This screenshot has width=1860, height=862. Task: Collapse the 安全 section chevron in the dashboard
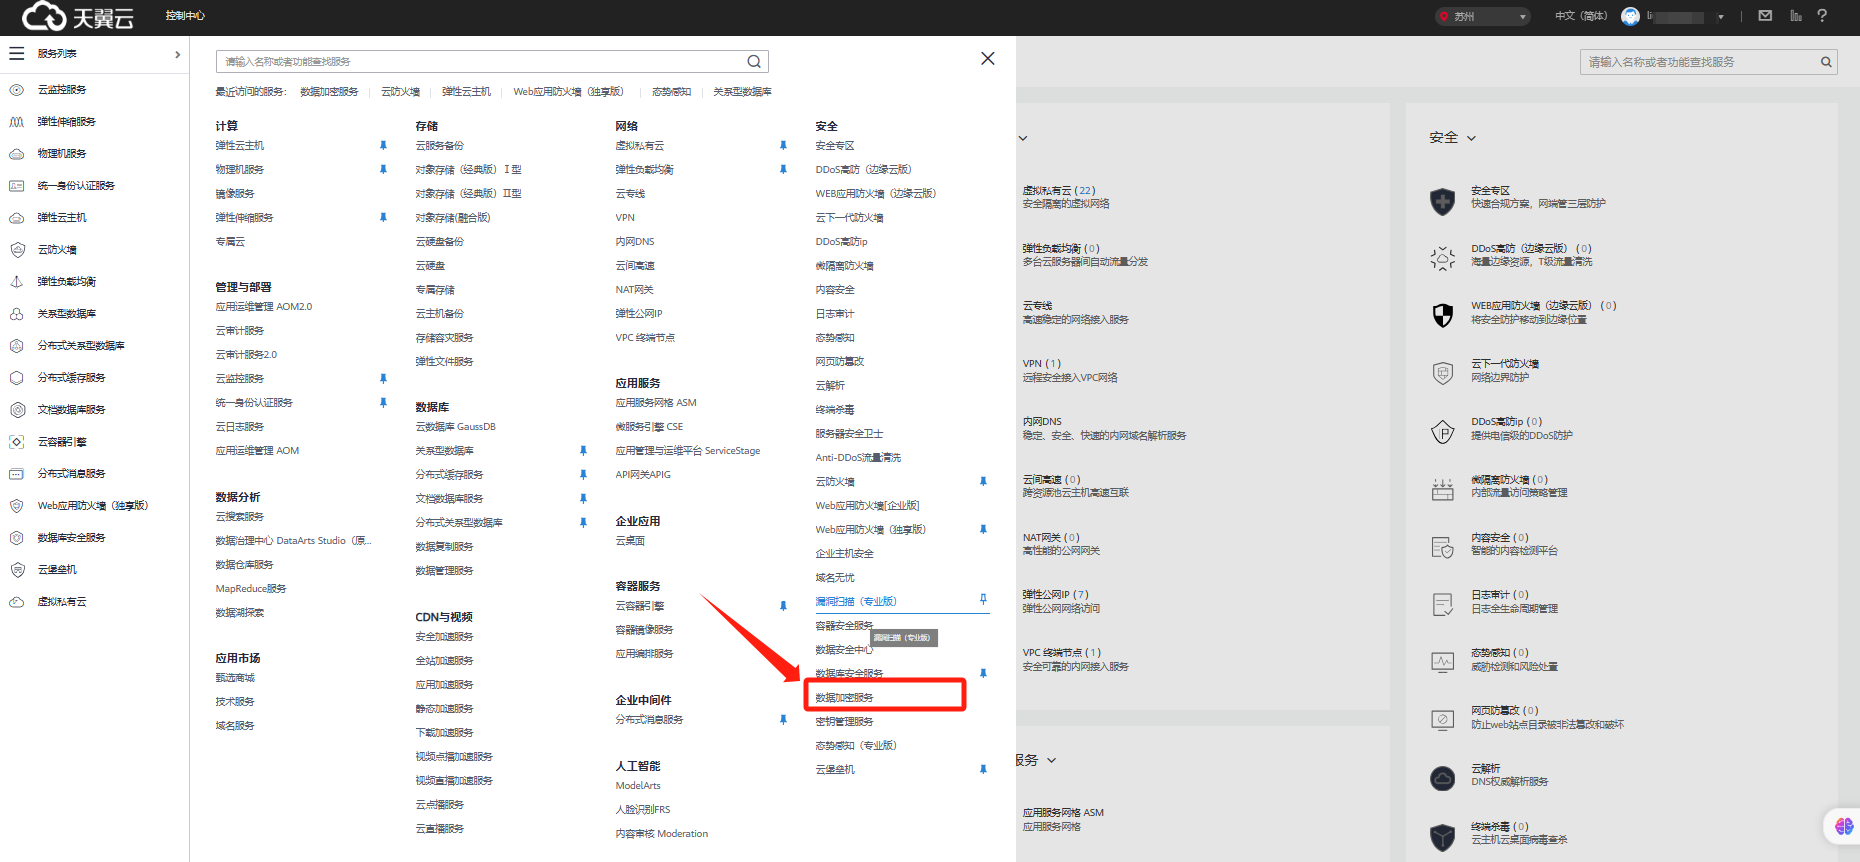(x=1472, y=138)
